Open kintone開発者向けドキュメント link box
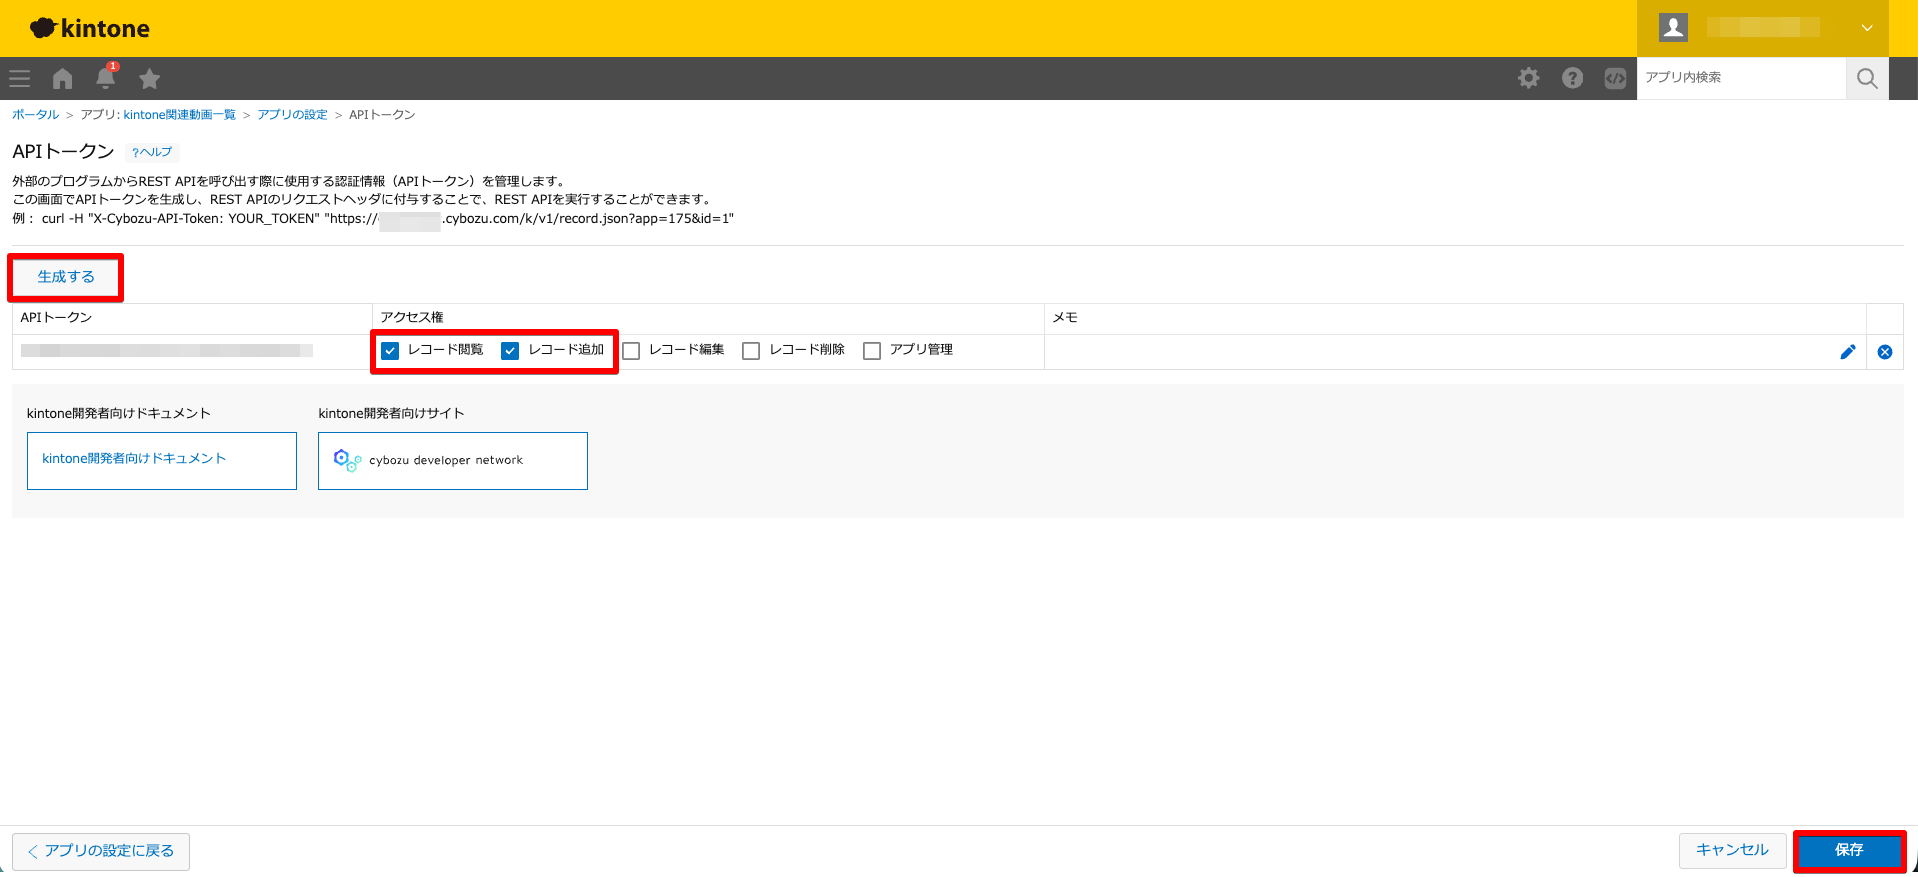The width and height of the screenshot is (1918, 877). point(162,461)
